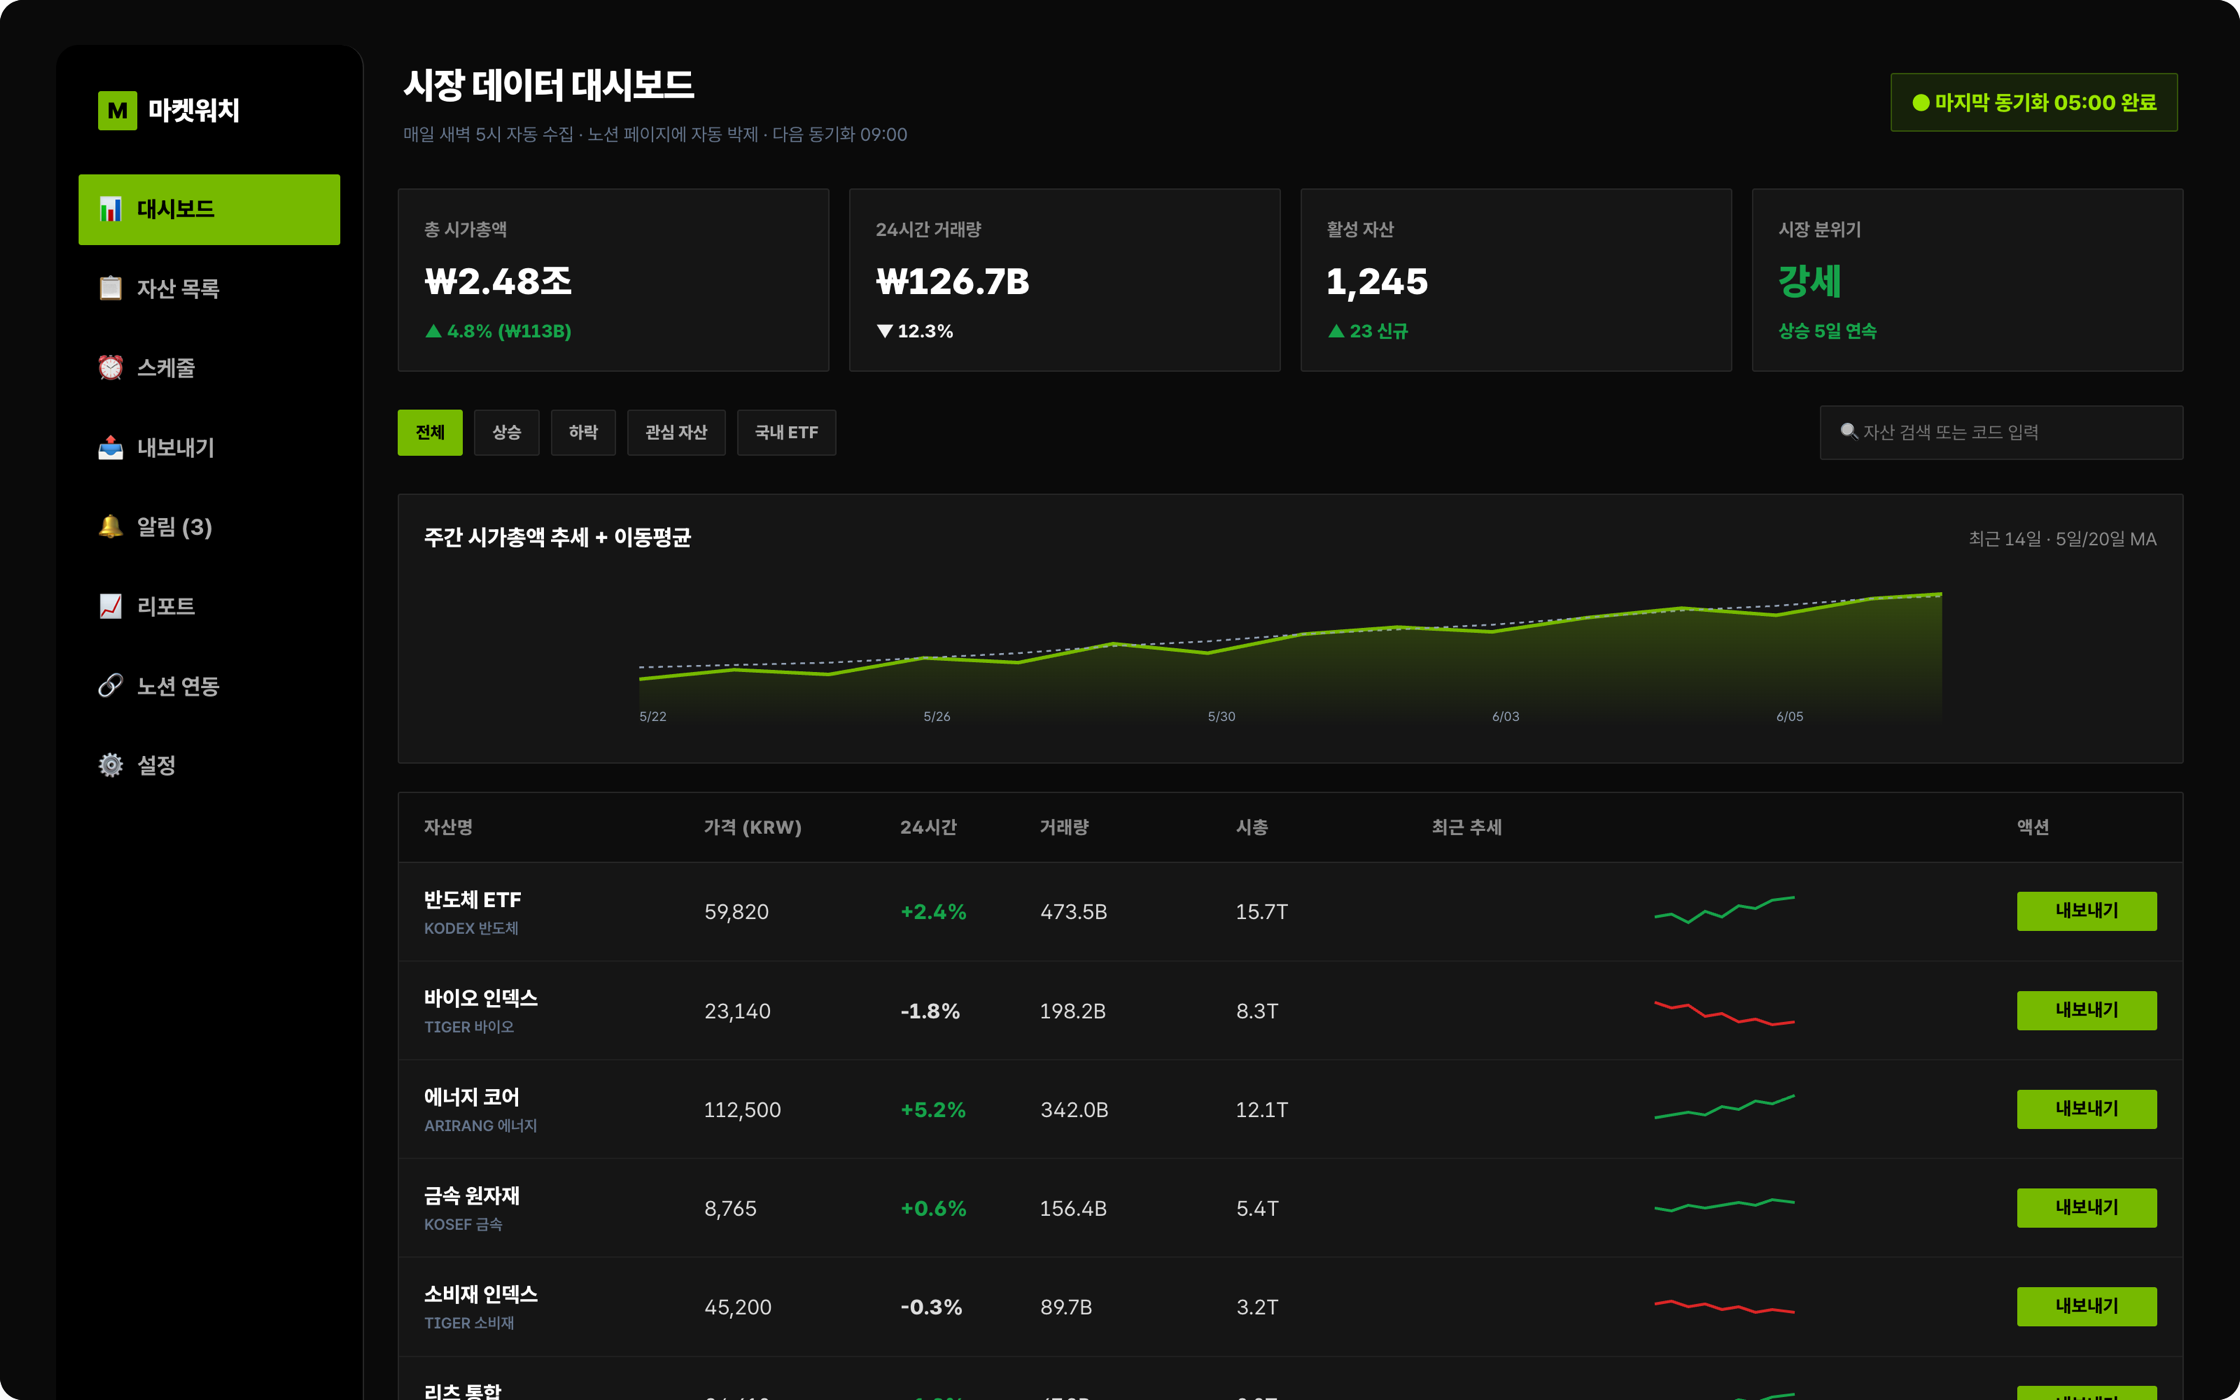Open 설정 from the sidebar

coord(209,765)
